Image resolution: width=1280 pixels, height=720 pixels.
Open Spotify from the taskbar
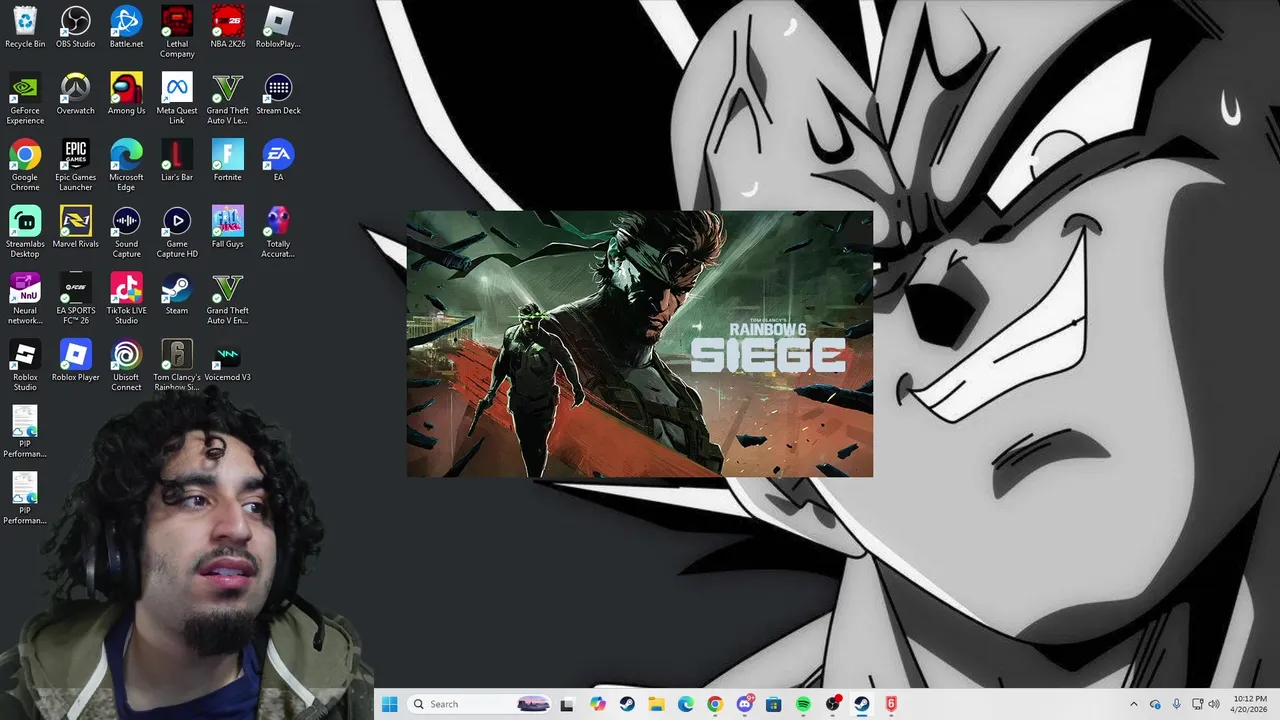pyautogui.click(x=803, y=704)
